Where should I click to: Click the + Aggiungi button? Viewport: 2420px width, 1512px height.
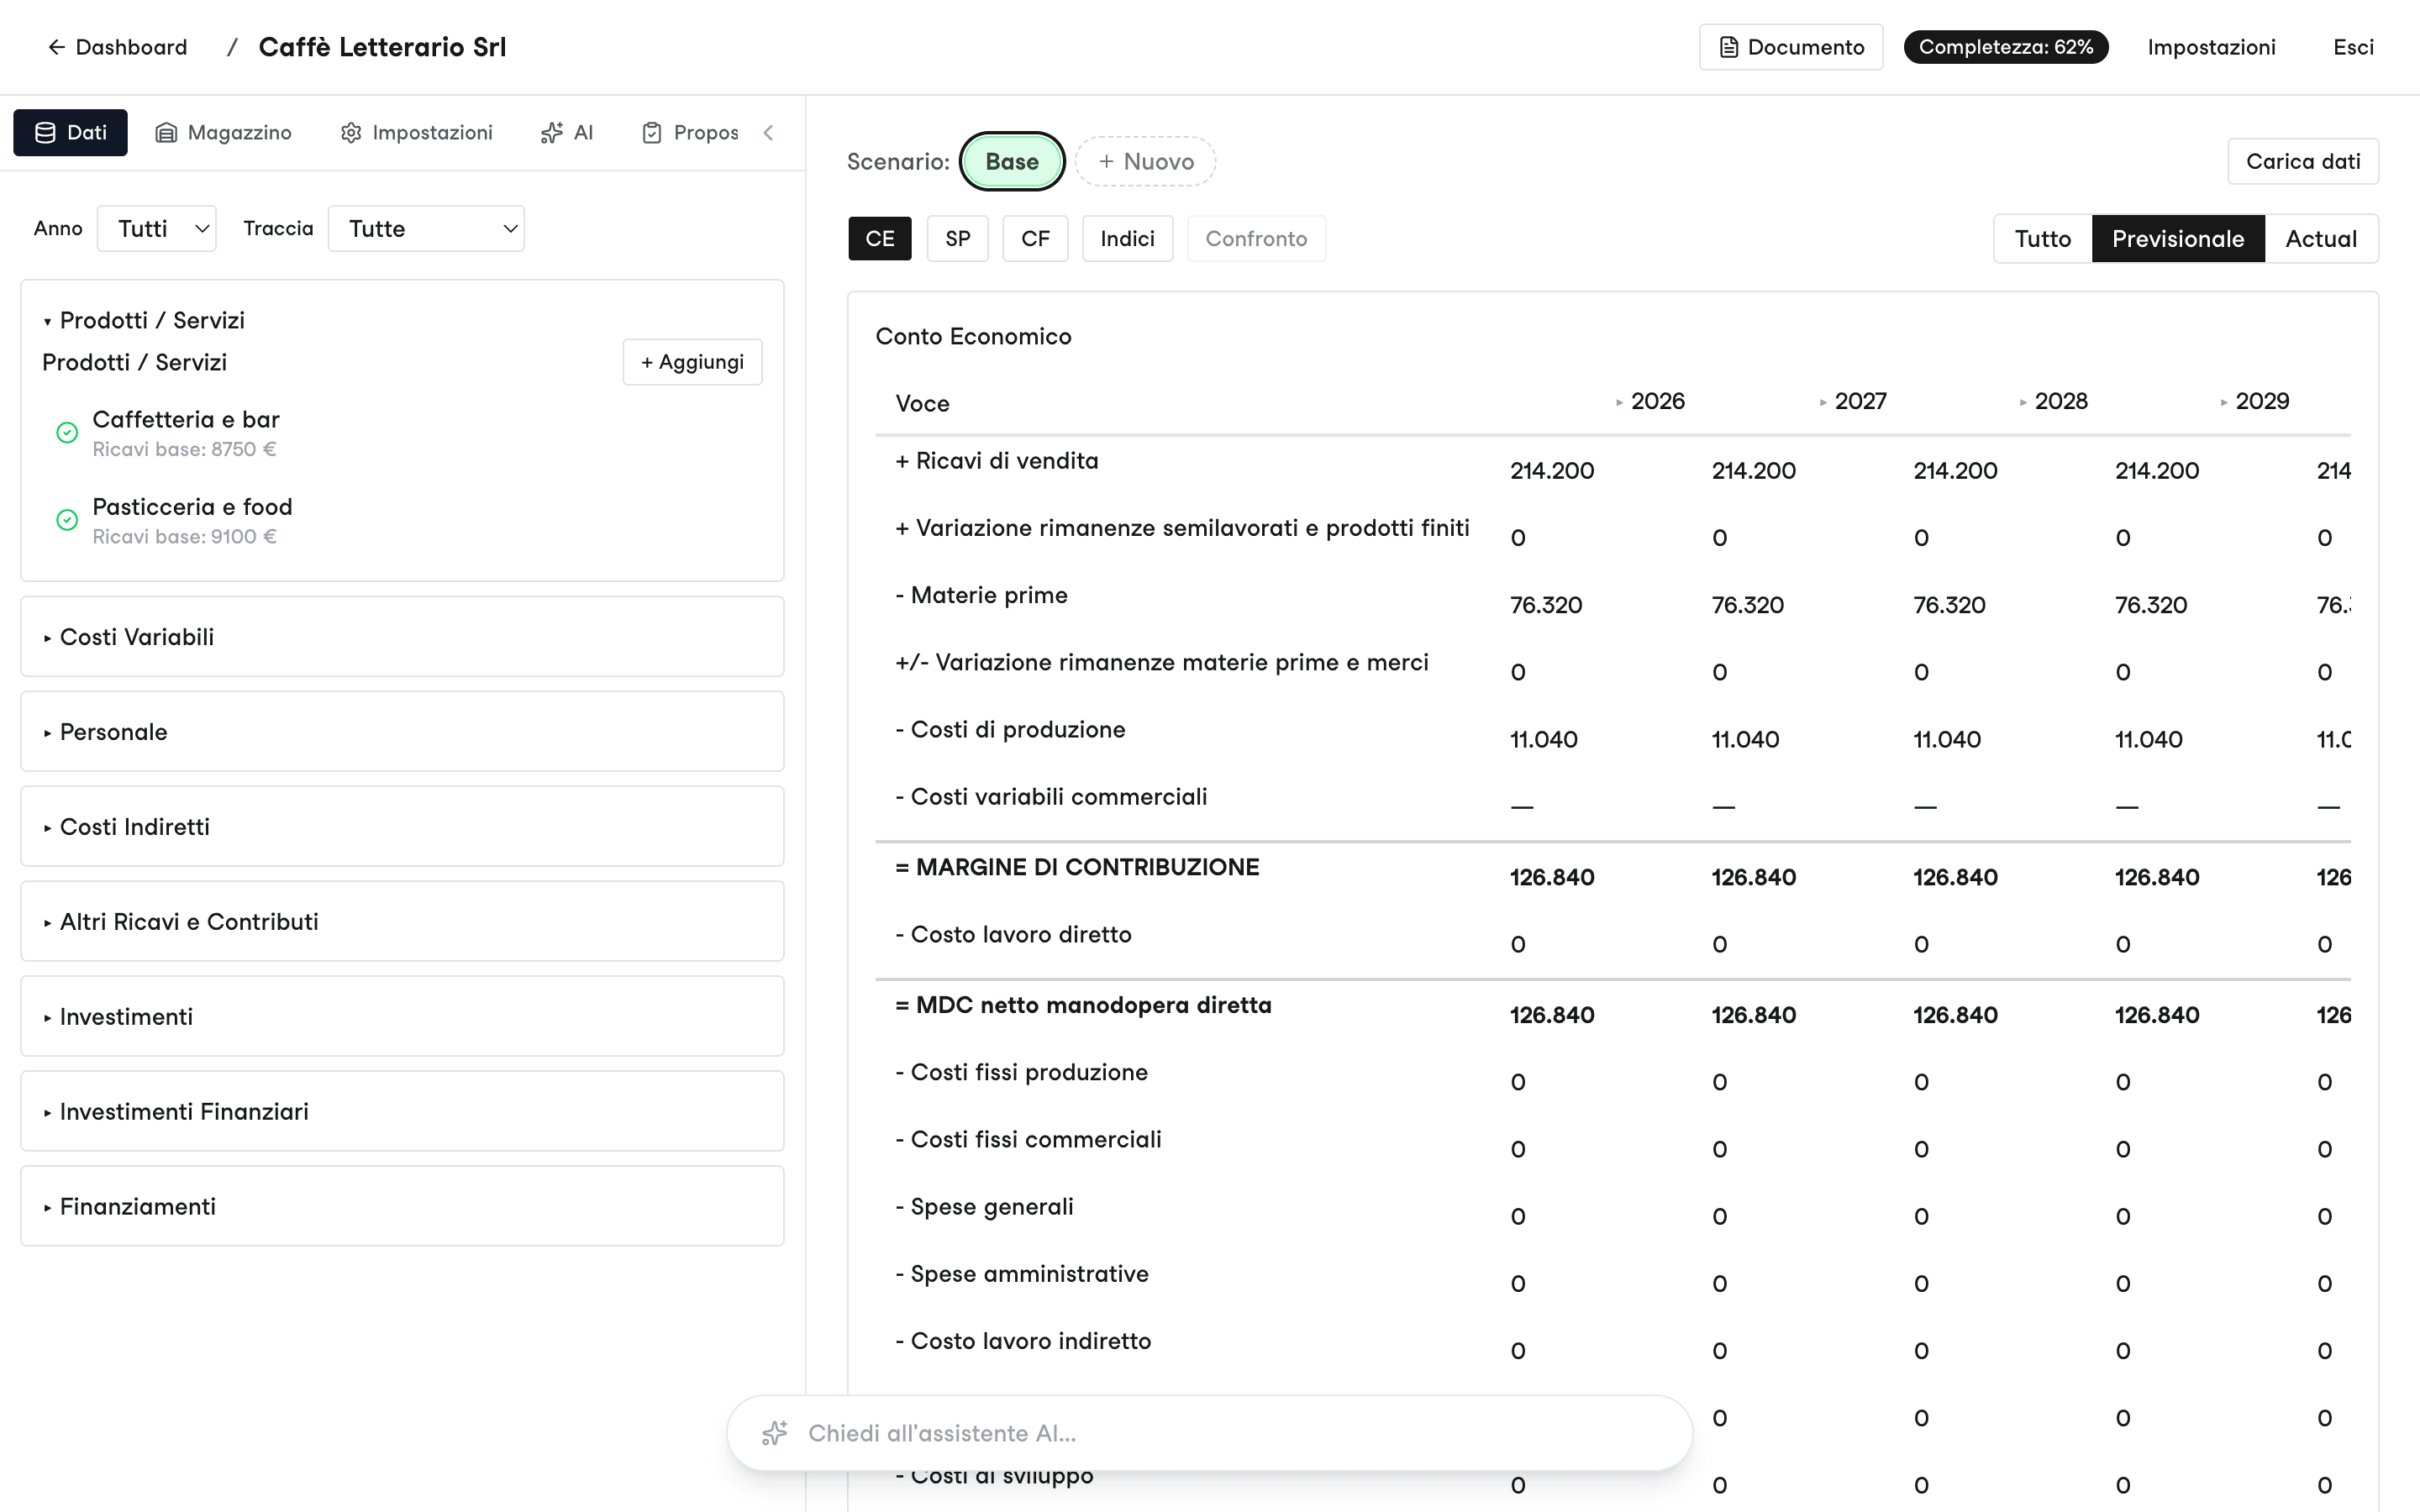pyautogui.click(x=692, y=362)
